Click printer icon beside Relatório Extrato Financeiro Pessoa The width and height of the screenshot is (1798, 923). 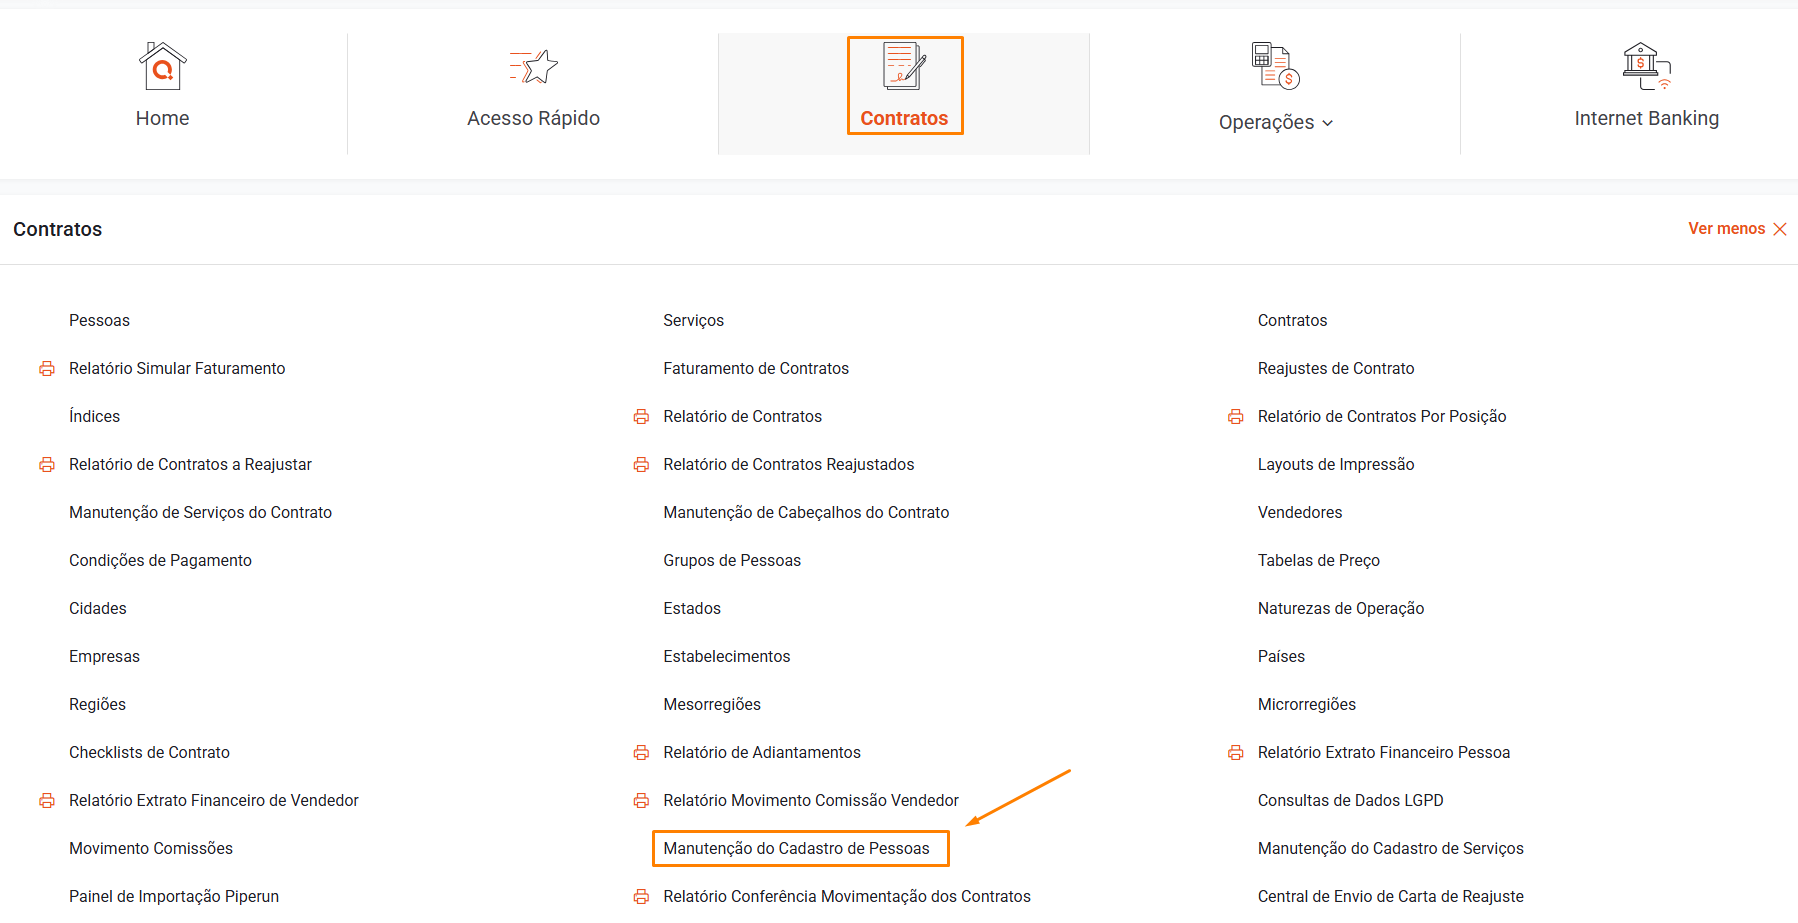[1236, 753]
